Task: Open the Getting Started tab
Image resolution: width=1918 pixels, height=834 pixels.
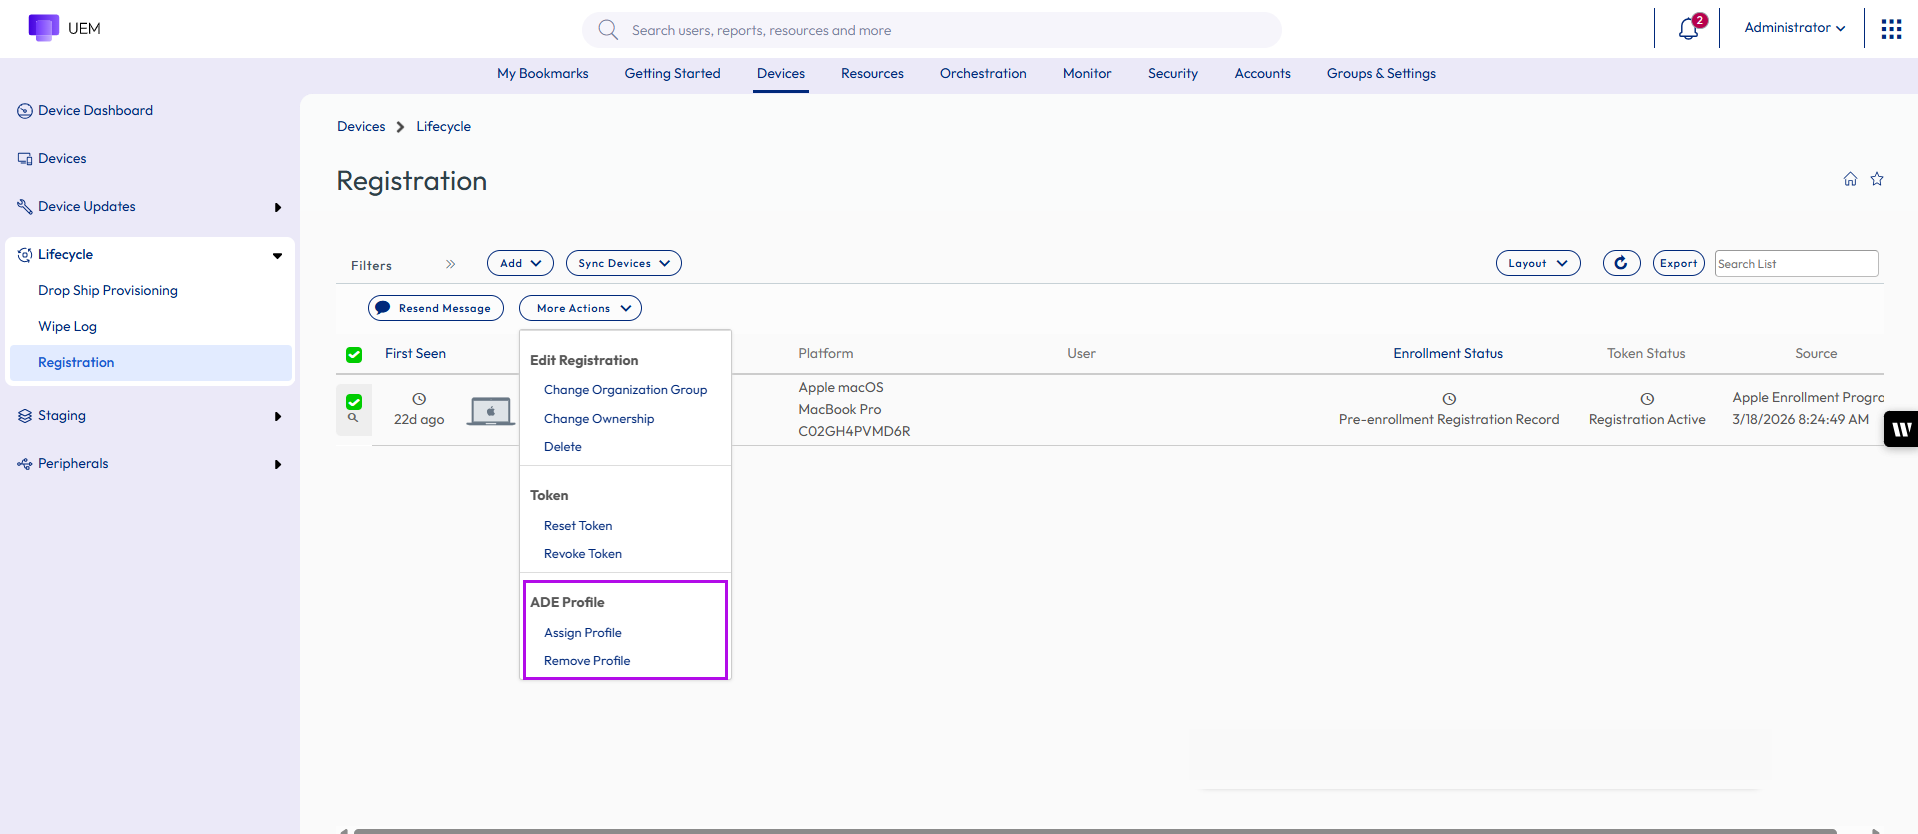Action: pos(673,74)
